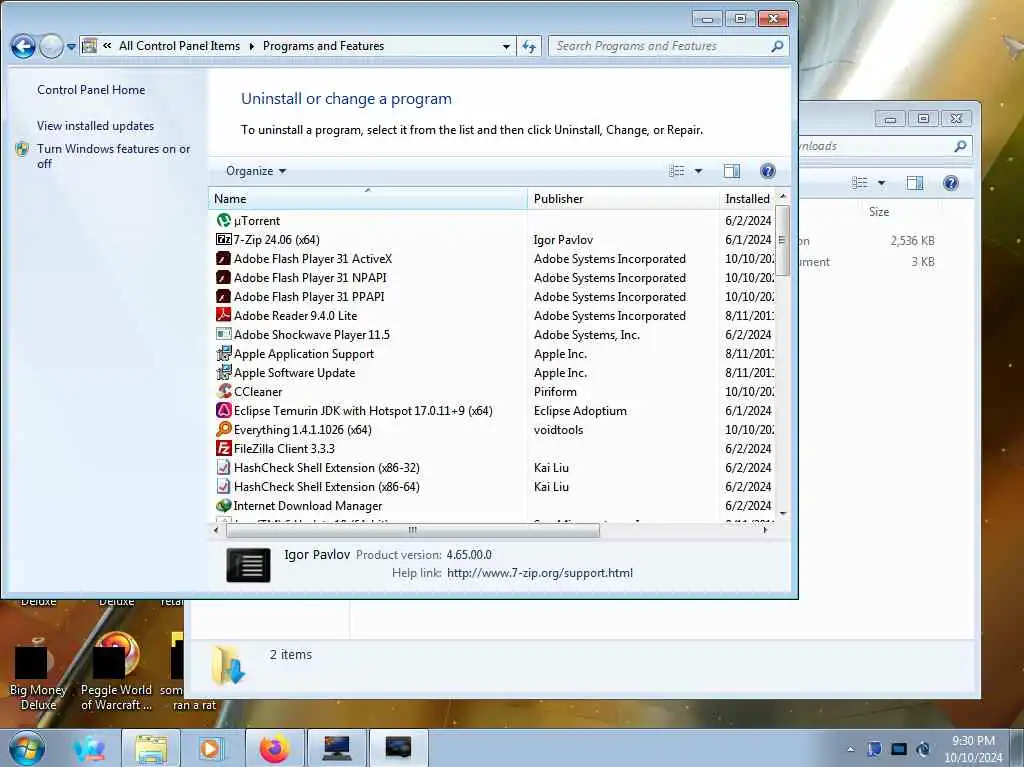Click the Size column header in Downloads window
1024x767 pixels.
point(879,212)
